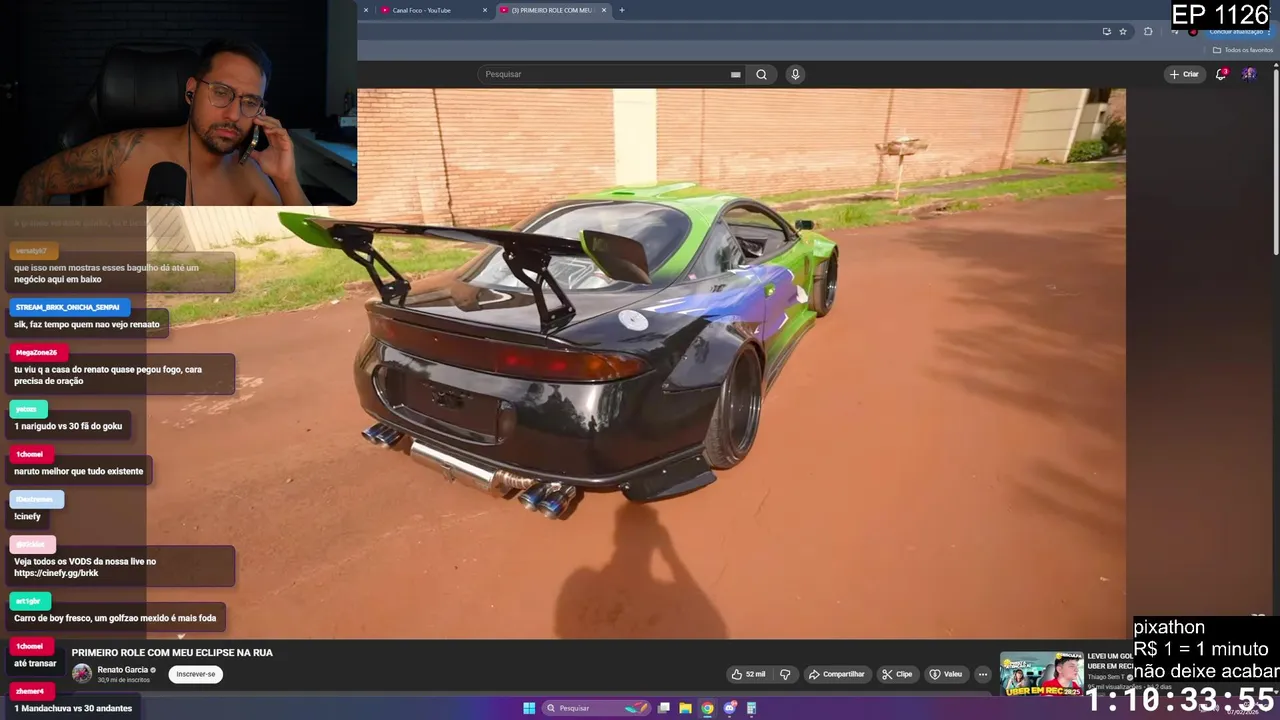Click the Chrome icon on the taskbar
Image resolution: width=1280 pixels, height=720 pixels.
pyautogui.click(x=707, y=708)
